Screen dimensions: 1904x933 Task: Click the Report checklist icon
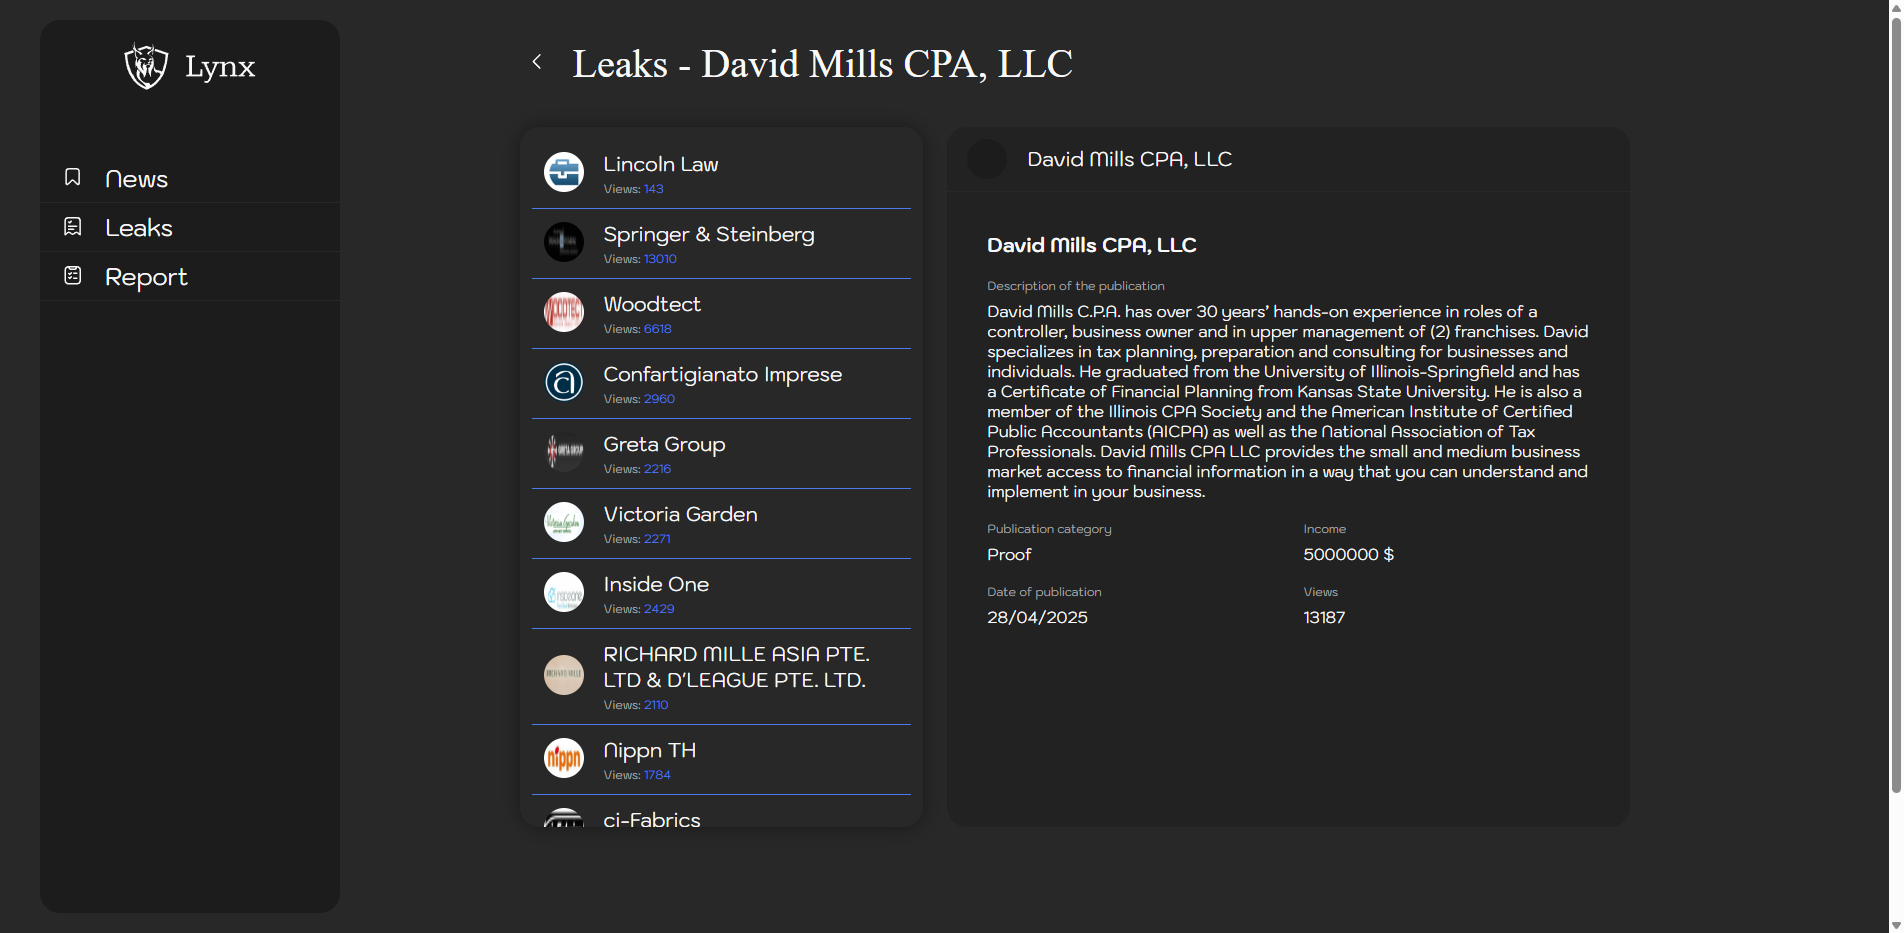(x=73, y=276)
